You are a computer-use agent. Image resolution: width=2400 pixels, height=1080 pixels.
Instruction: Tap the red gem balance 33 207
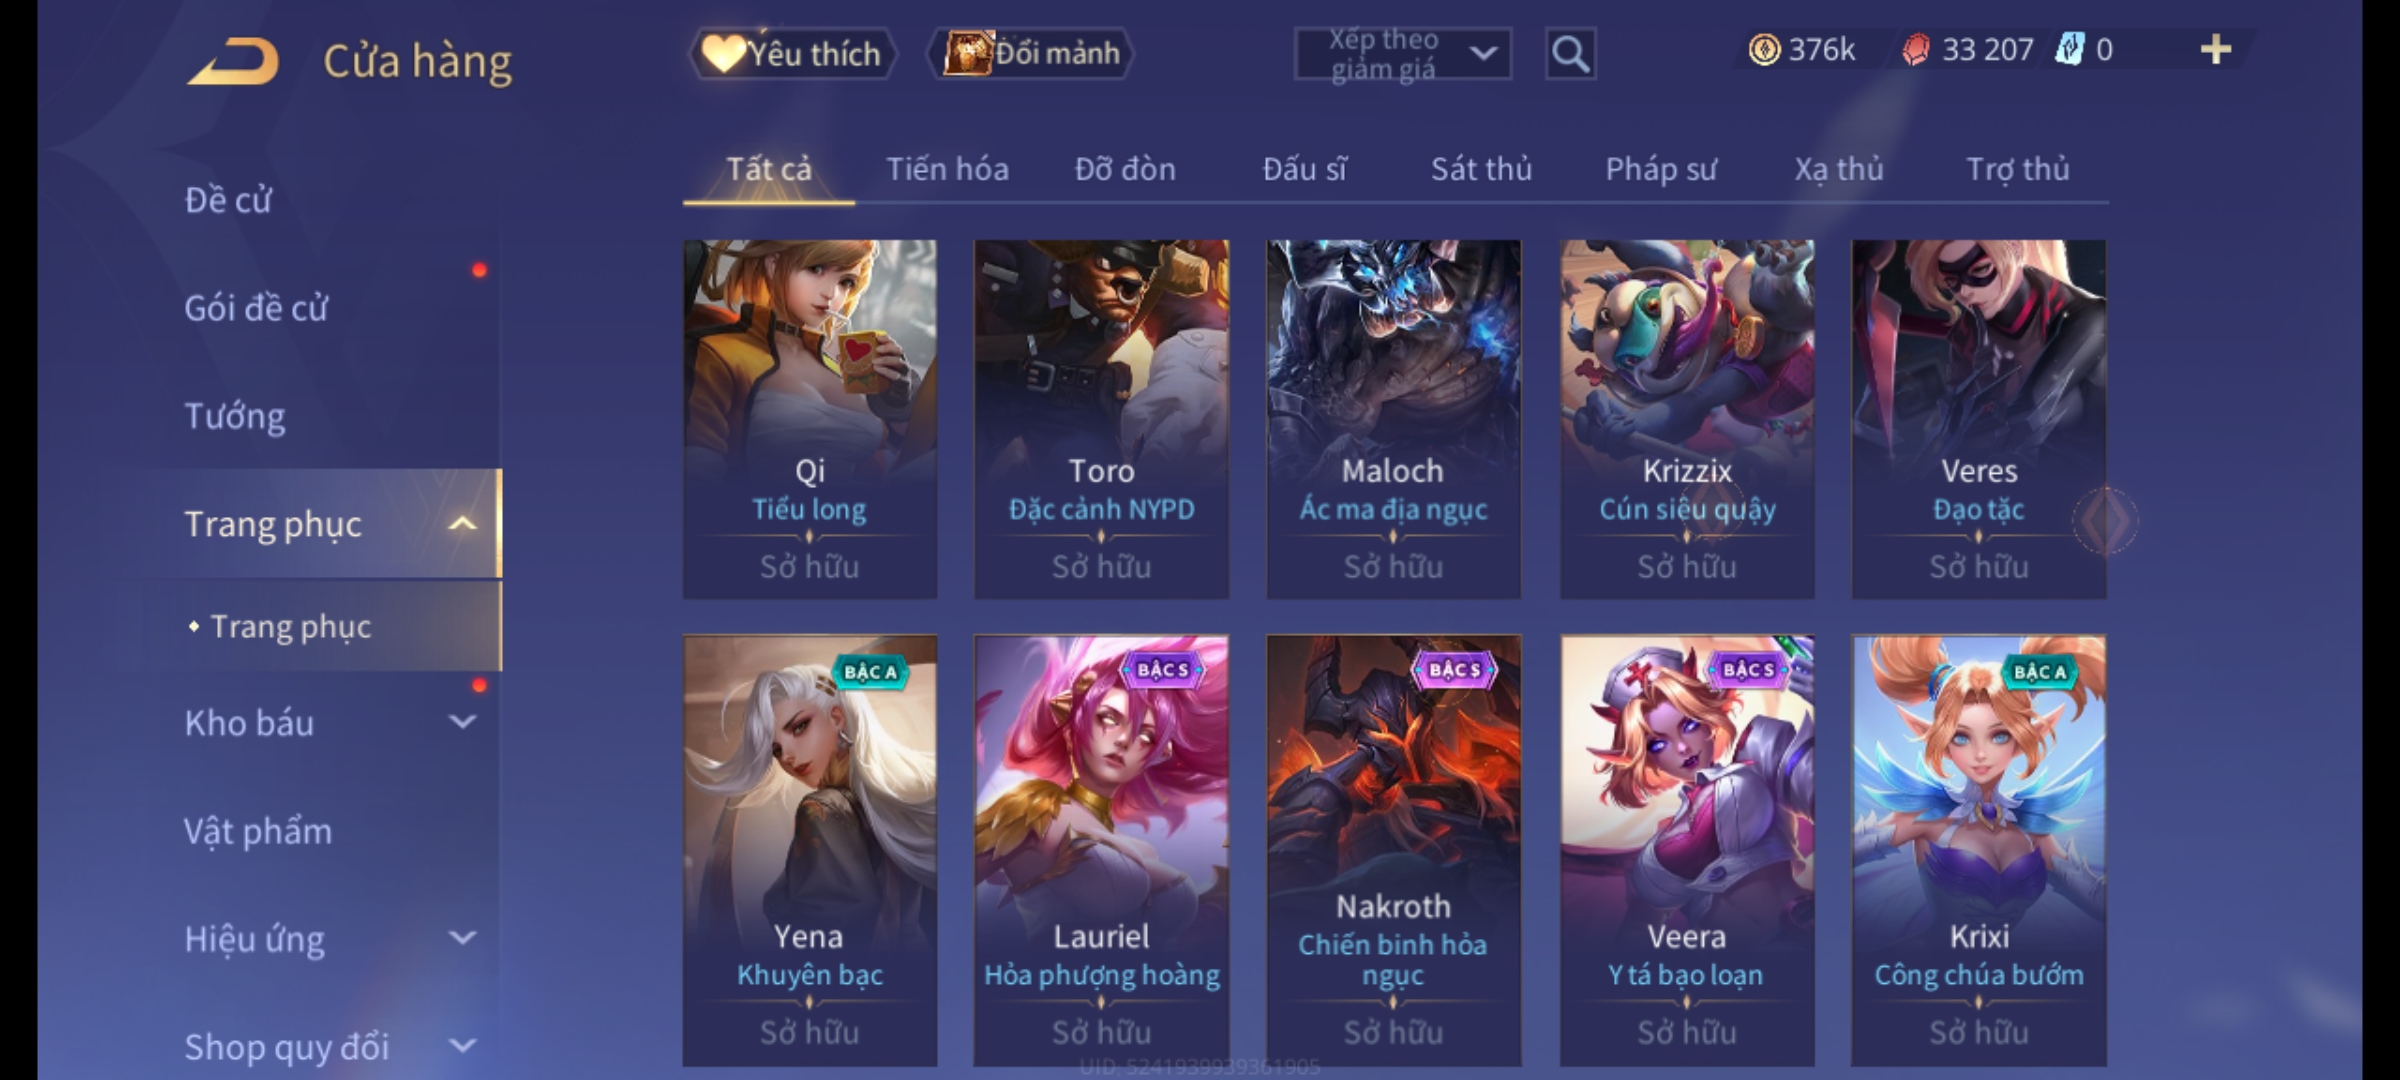pos(1967,50)
